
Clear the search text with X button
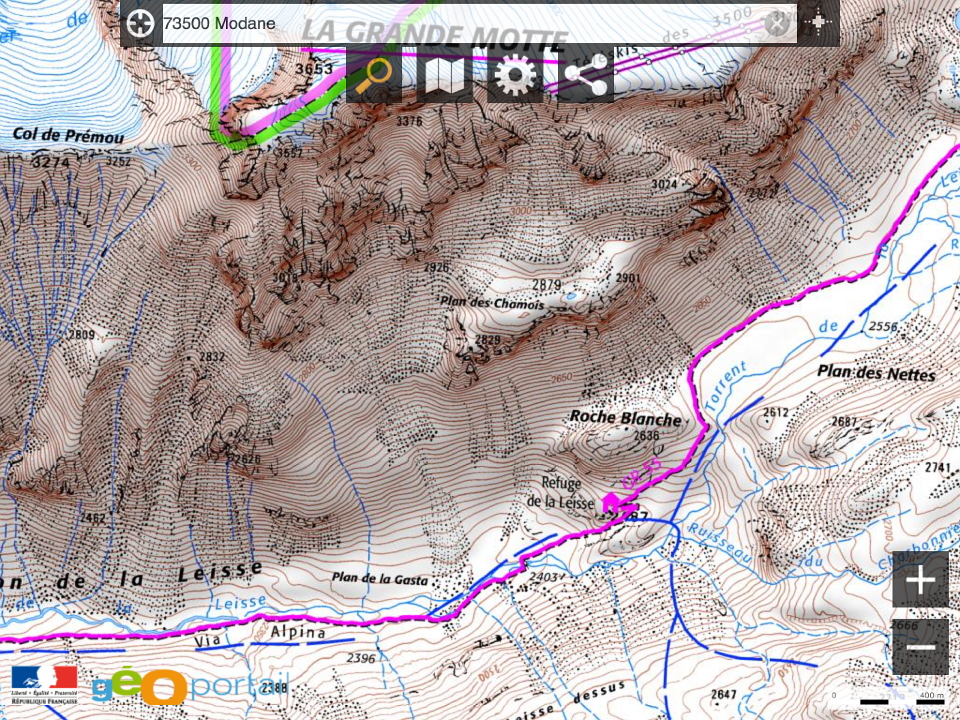778,24
